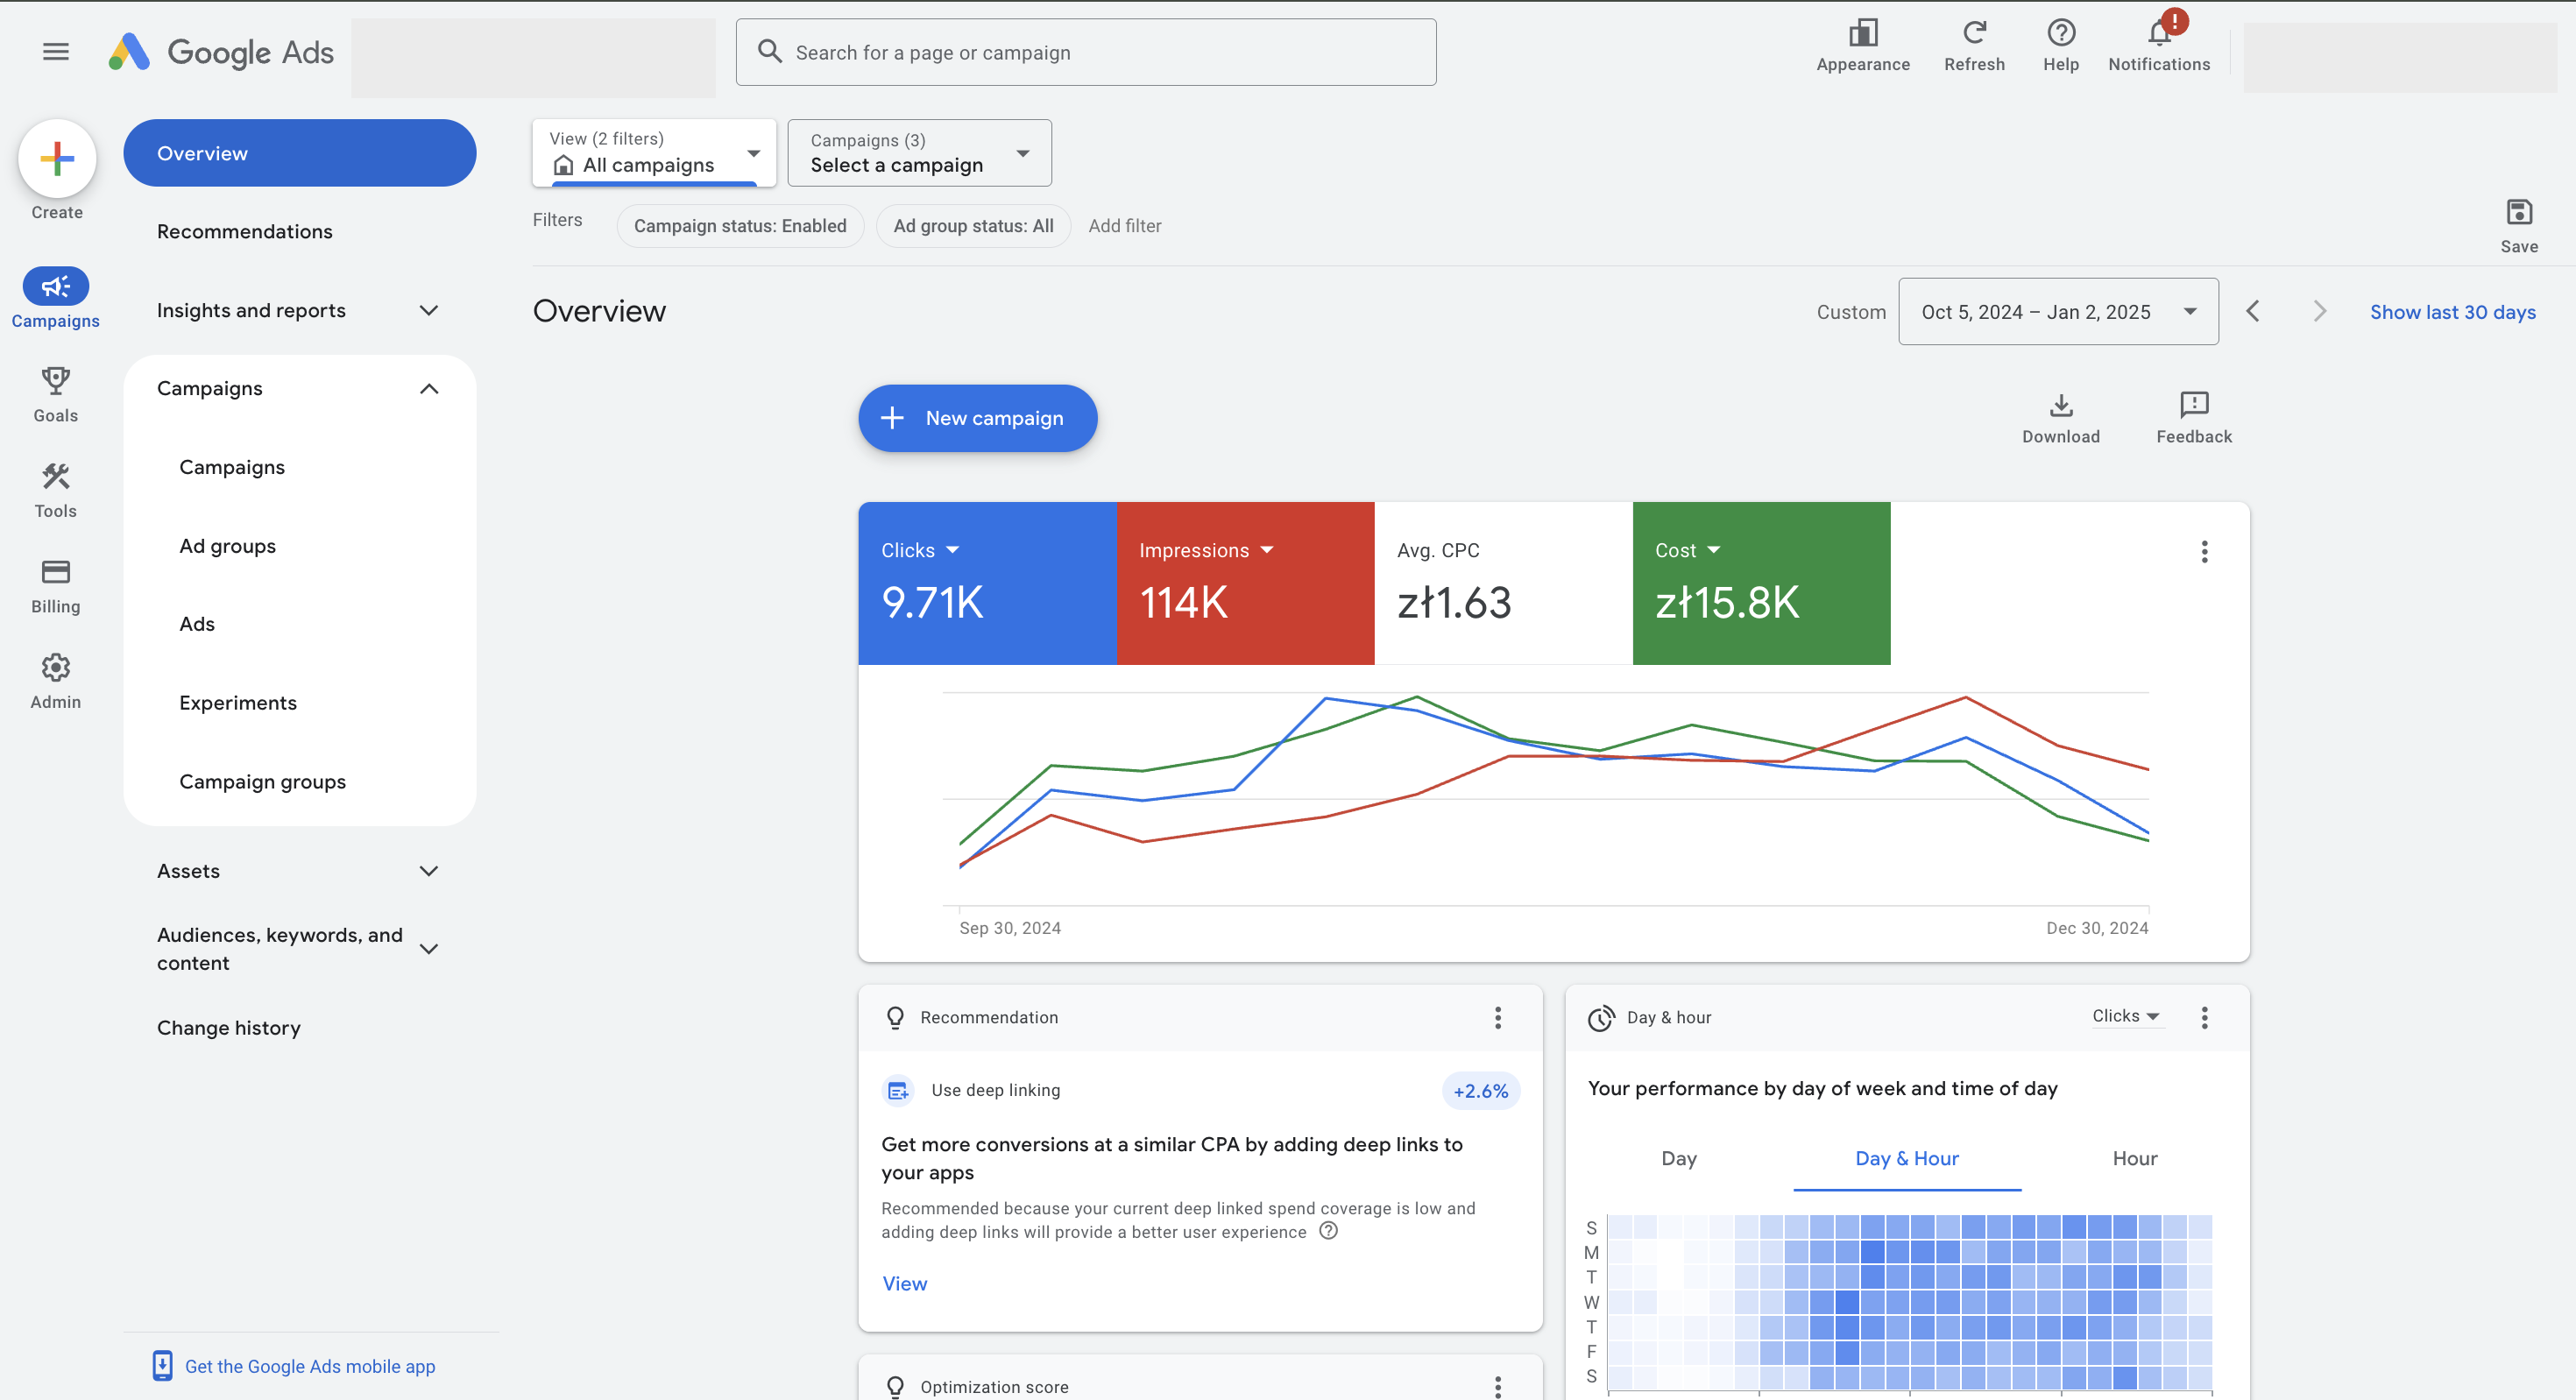Open Optimization score card three-dot menu
The width and height of the screenshot is (2576, 1400).
1497,1386
